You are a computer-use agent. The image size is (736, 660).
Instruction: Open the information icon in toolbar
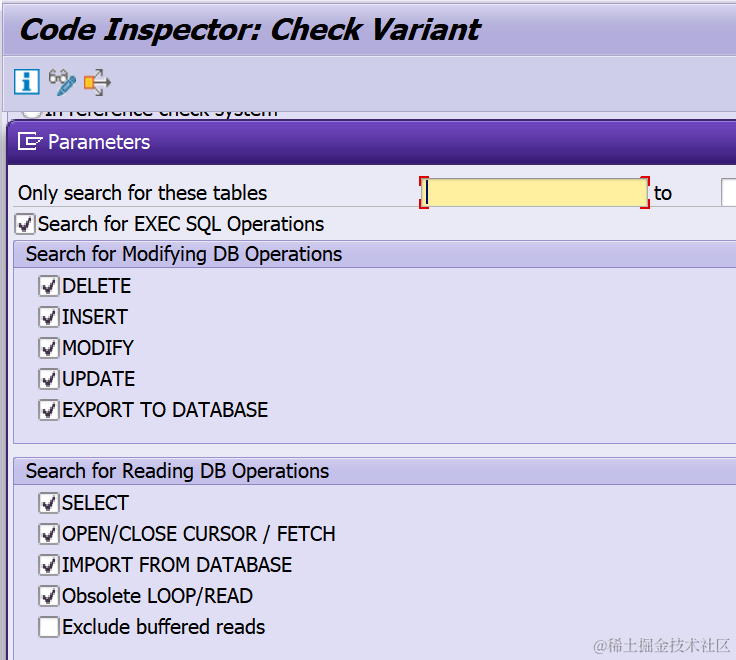(26, 82)
